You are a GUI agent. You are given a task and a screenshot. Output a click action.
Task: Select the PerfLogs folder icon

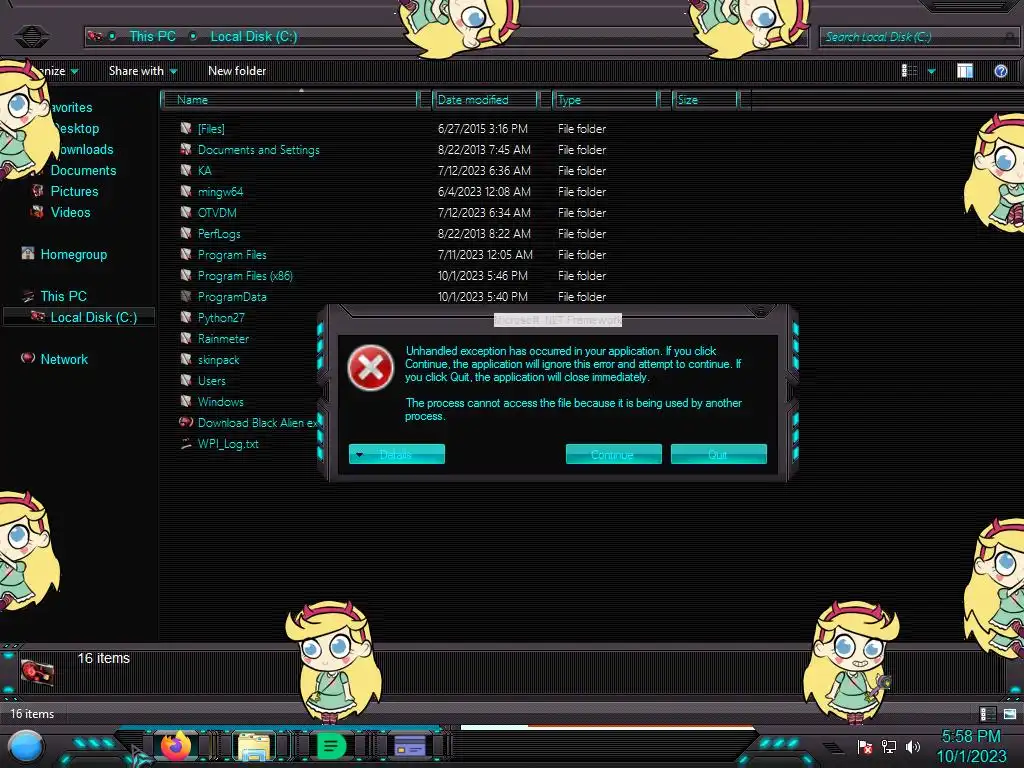(186, 232)
